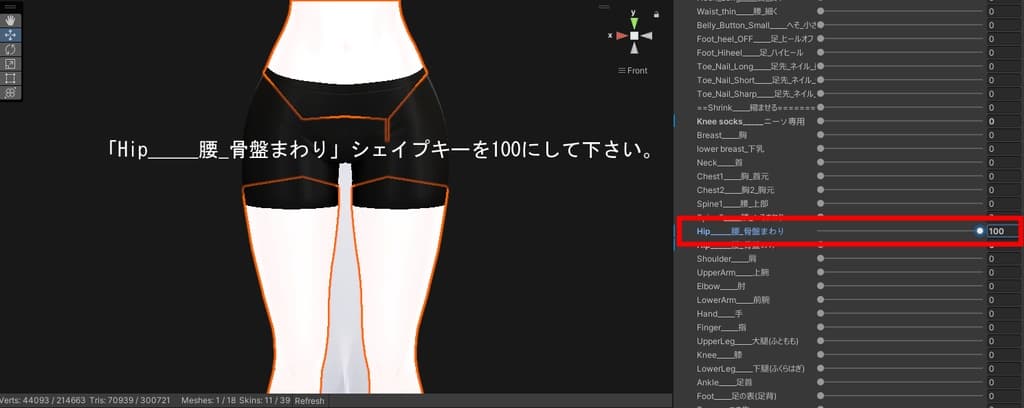Select the Scale tool
This screenshot has height=408, width=1024.
(x=10, y=64)
